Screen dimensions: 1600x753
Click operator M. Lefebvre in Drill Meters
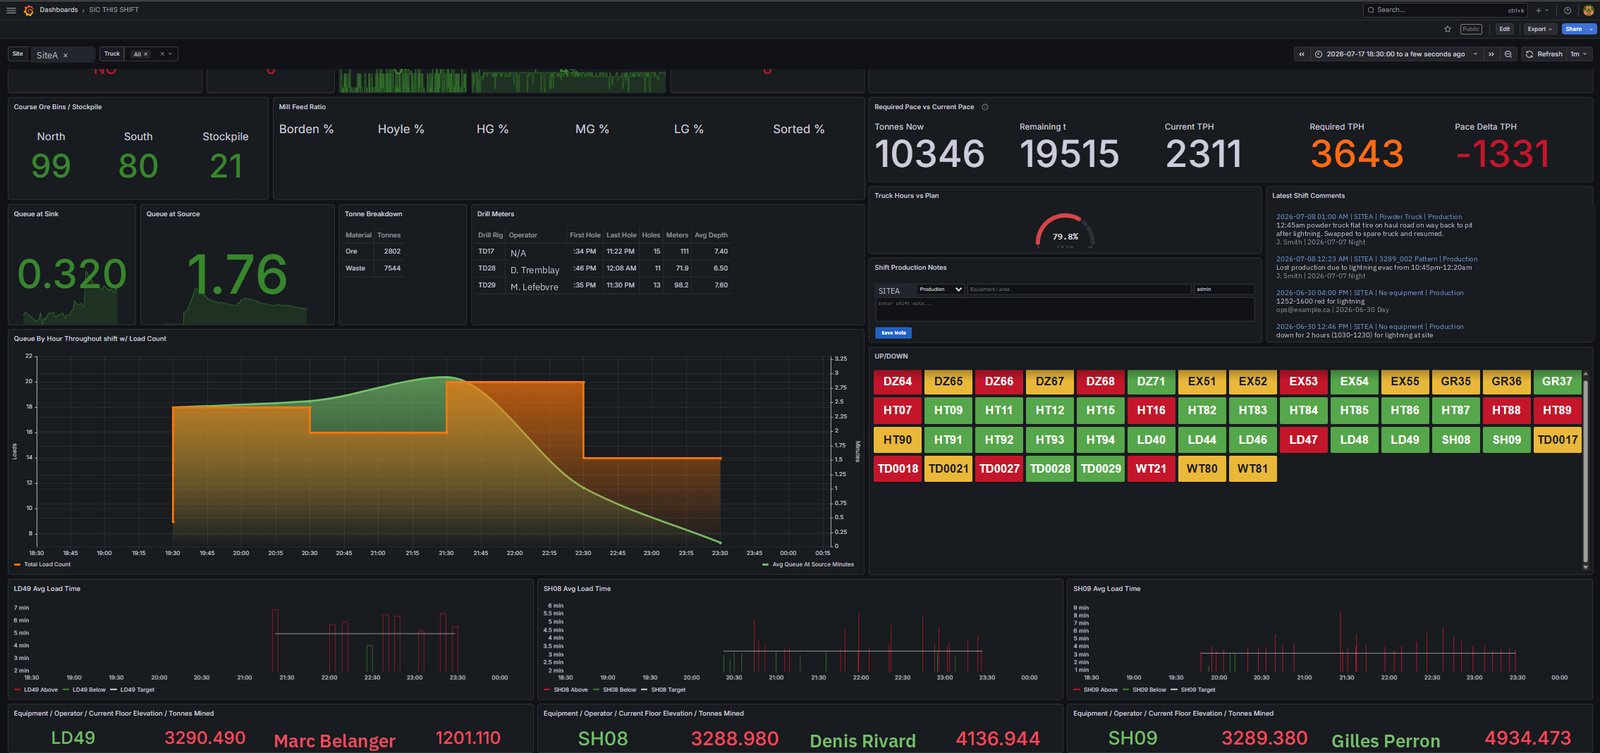(534, 287)
